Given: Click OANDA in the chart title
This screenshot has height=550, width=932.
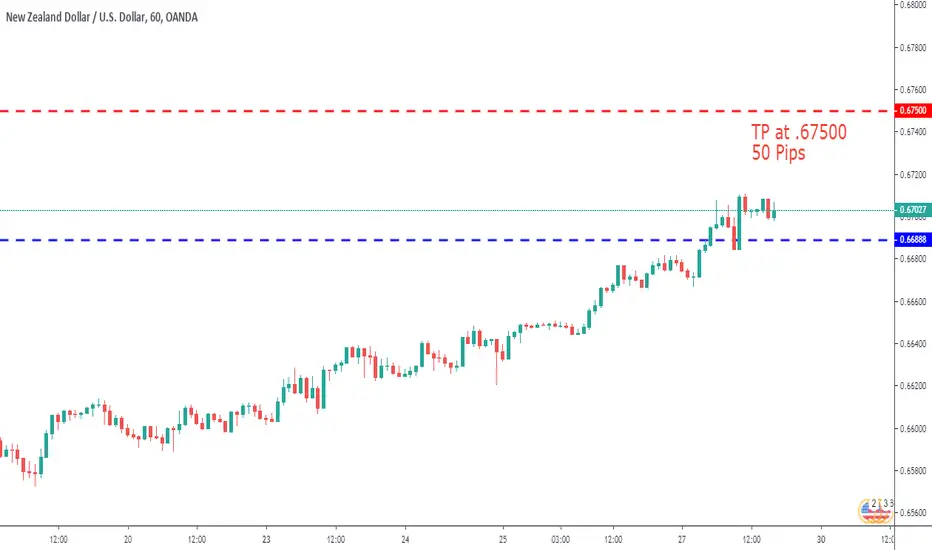Looking at the screenshot, I should [x=181, y=17].
